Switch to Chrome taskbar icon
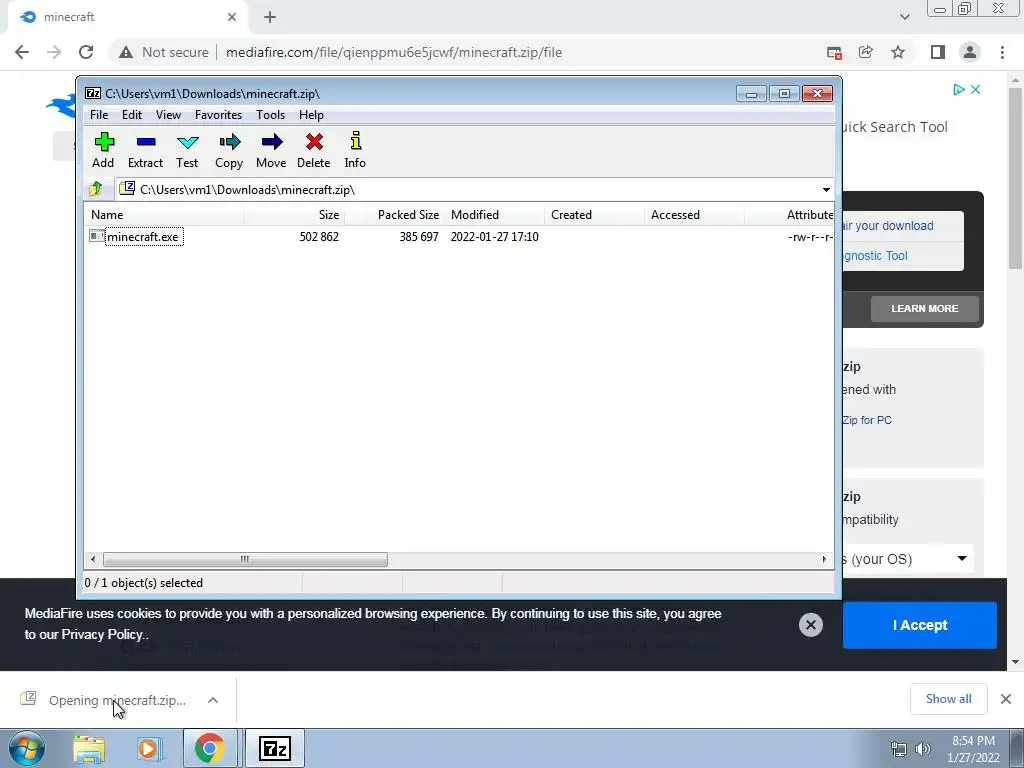 tap(209, 749)
